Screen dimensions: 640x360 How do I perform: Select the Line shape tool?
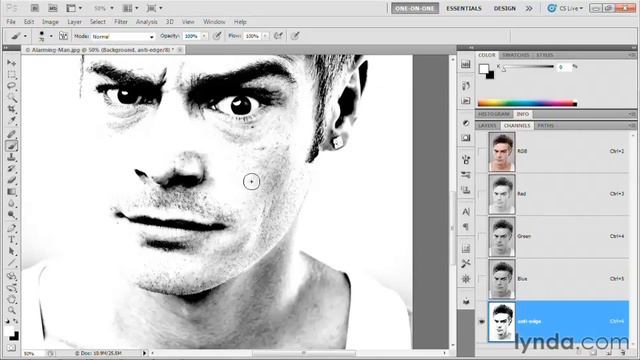tap(11, 263)
